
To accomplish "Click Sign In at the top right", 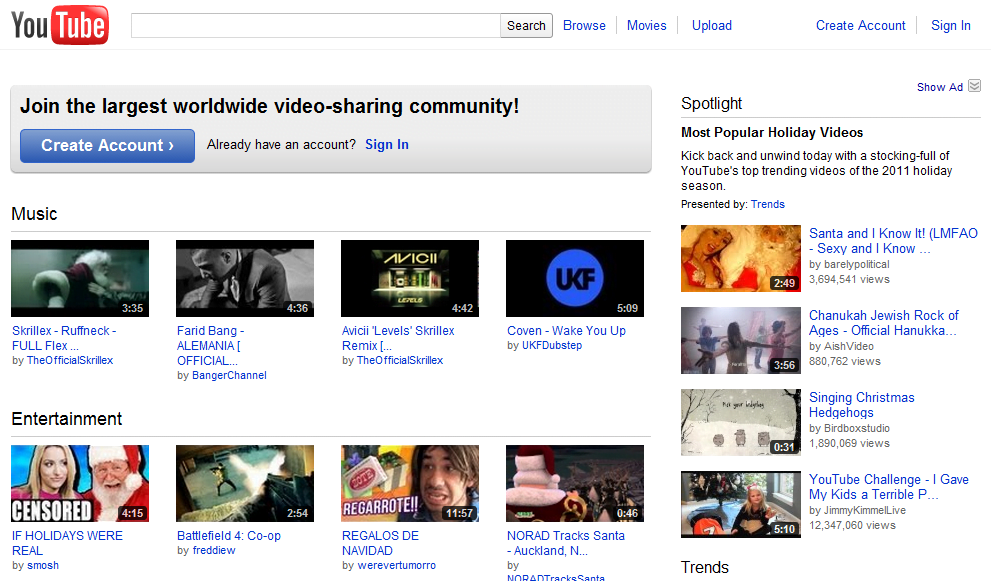I will click(950, 25).
